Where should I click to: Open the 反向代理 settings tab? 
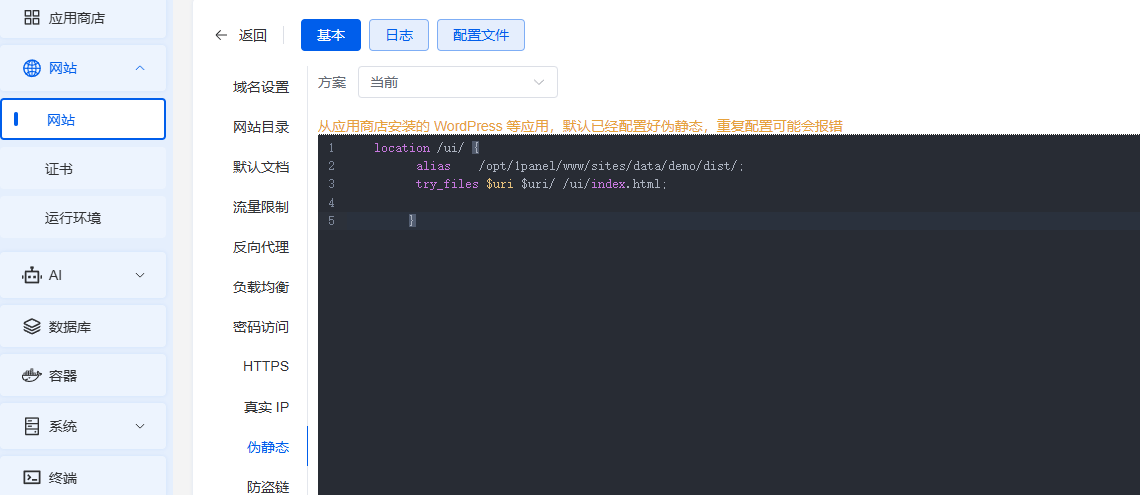[261, 247]
